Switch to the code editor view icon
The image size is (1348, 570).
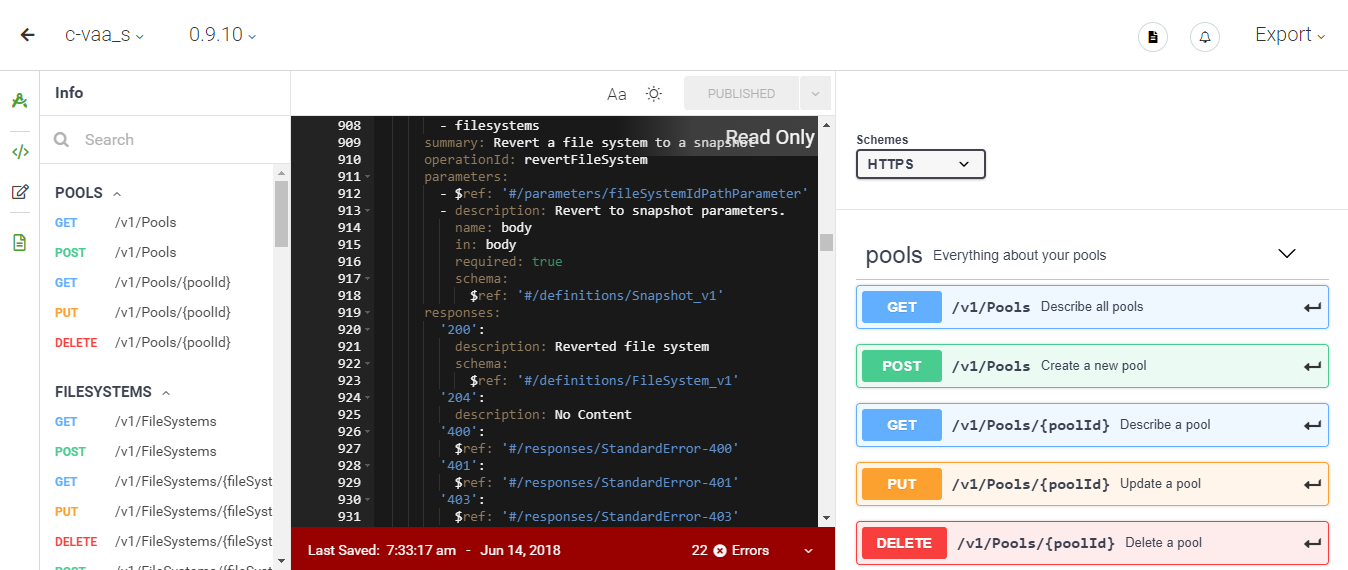20,152
